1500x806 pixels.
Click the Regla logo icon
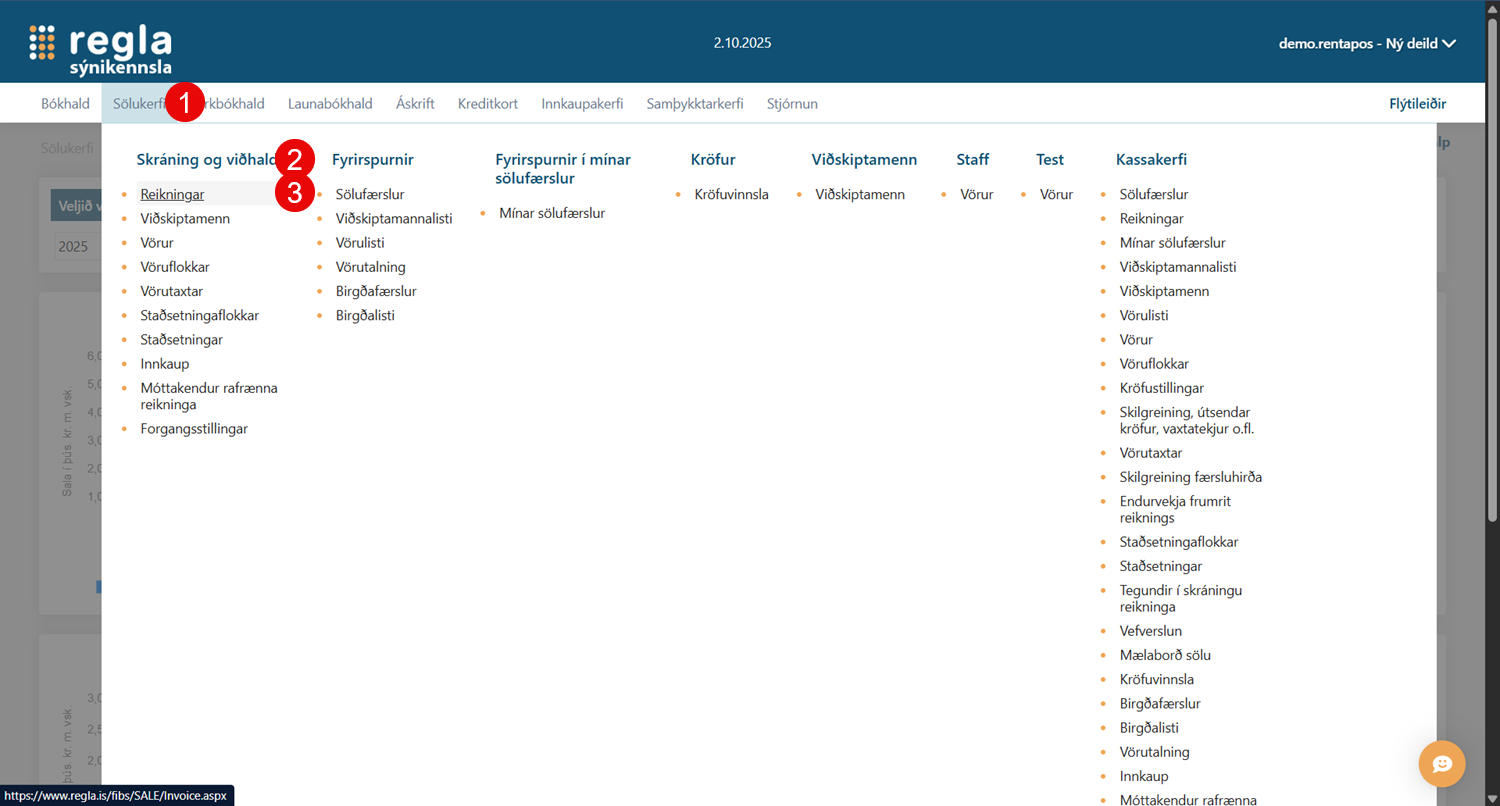click(x=42, y=43)
